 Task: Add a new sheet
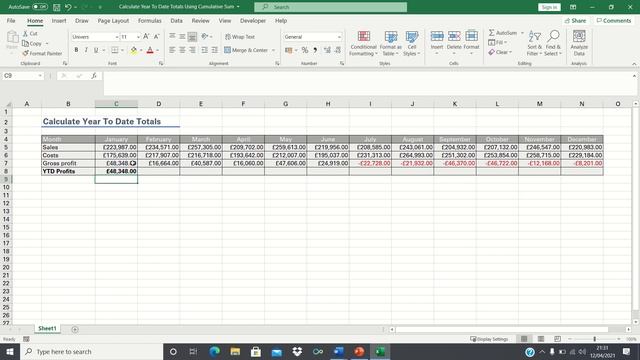75,329
